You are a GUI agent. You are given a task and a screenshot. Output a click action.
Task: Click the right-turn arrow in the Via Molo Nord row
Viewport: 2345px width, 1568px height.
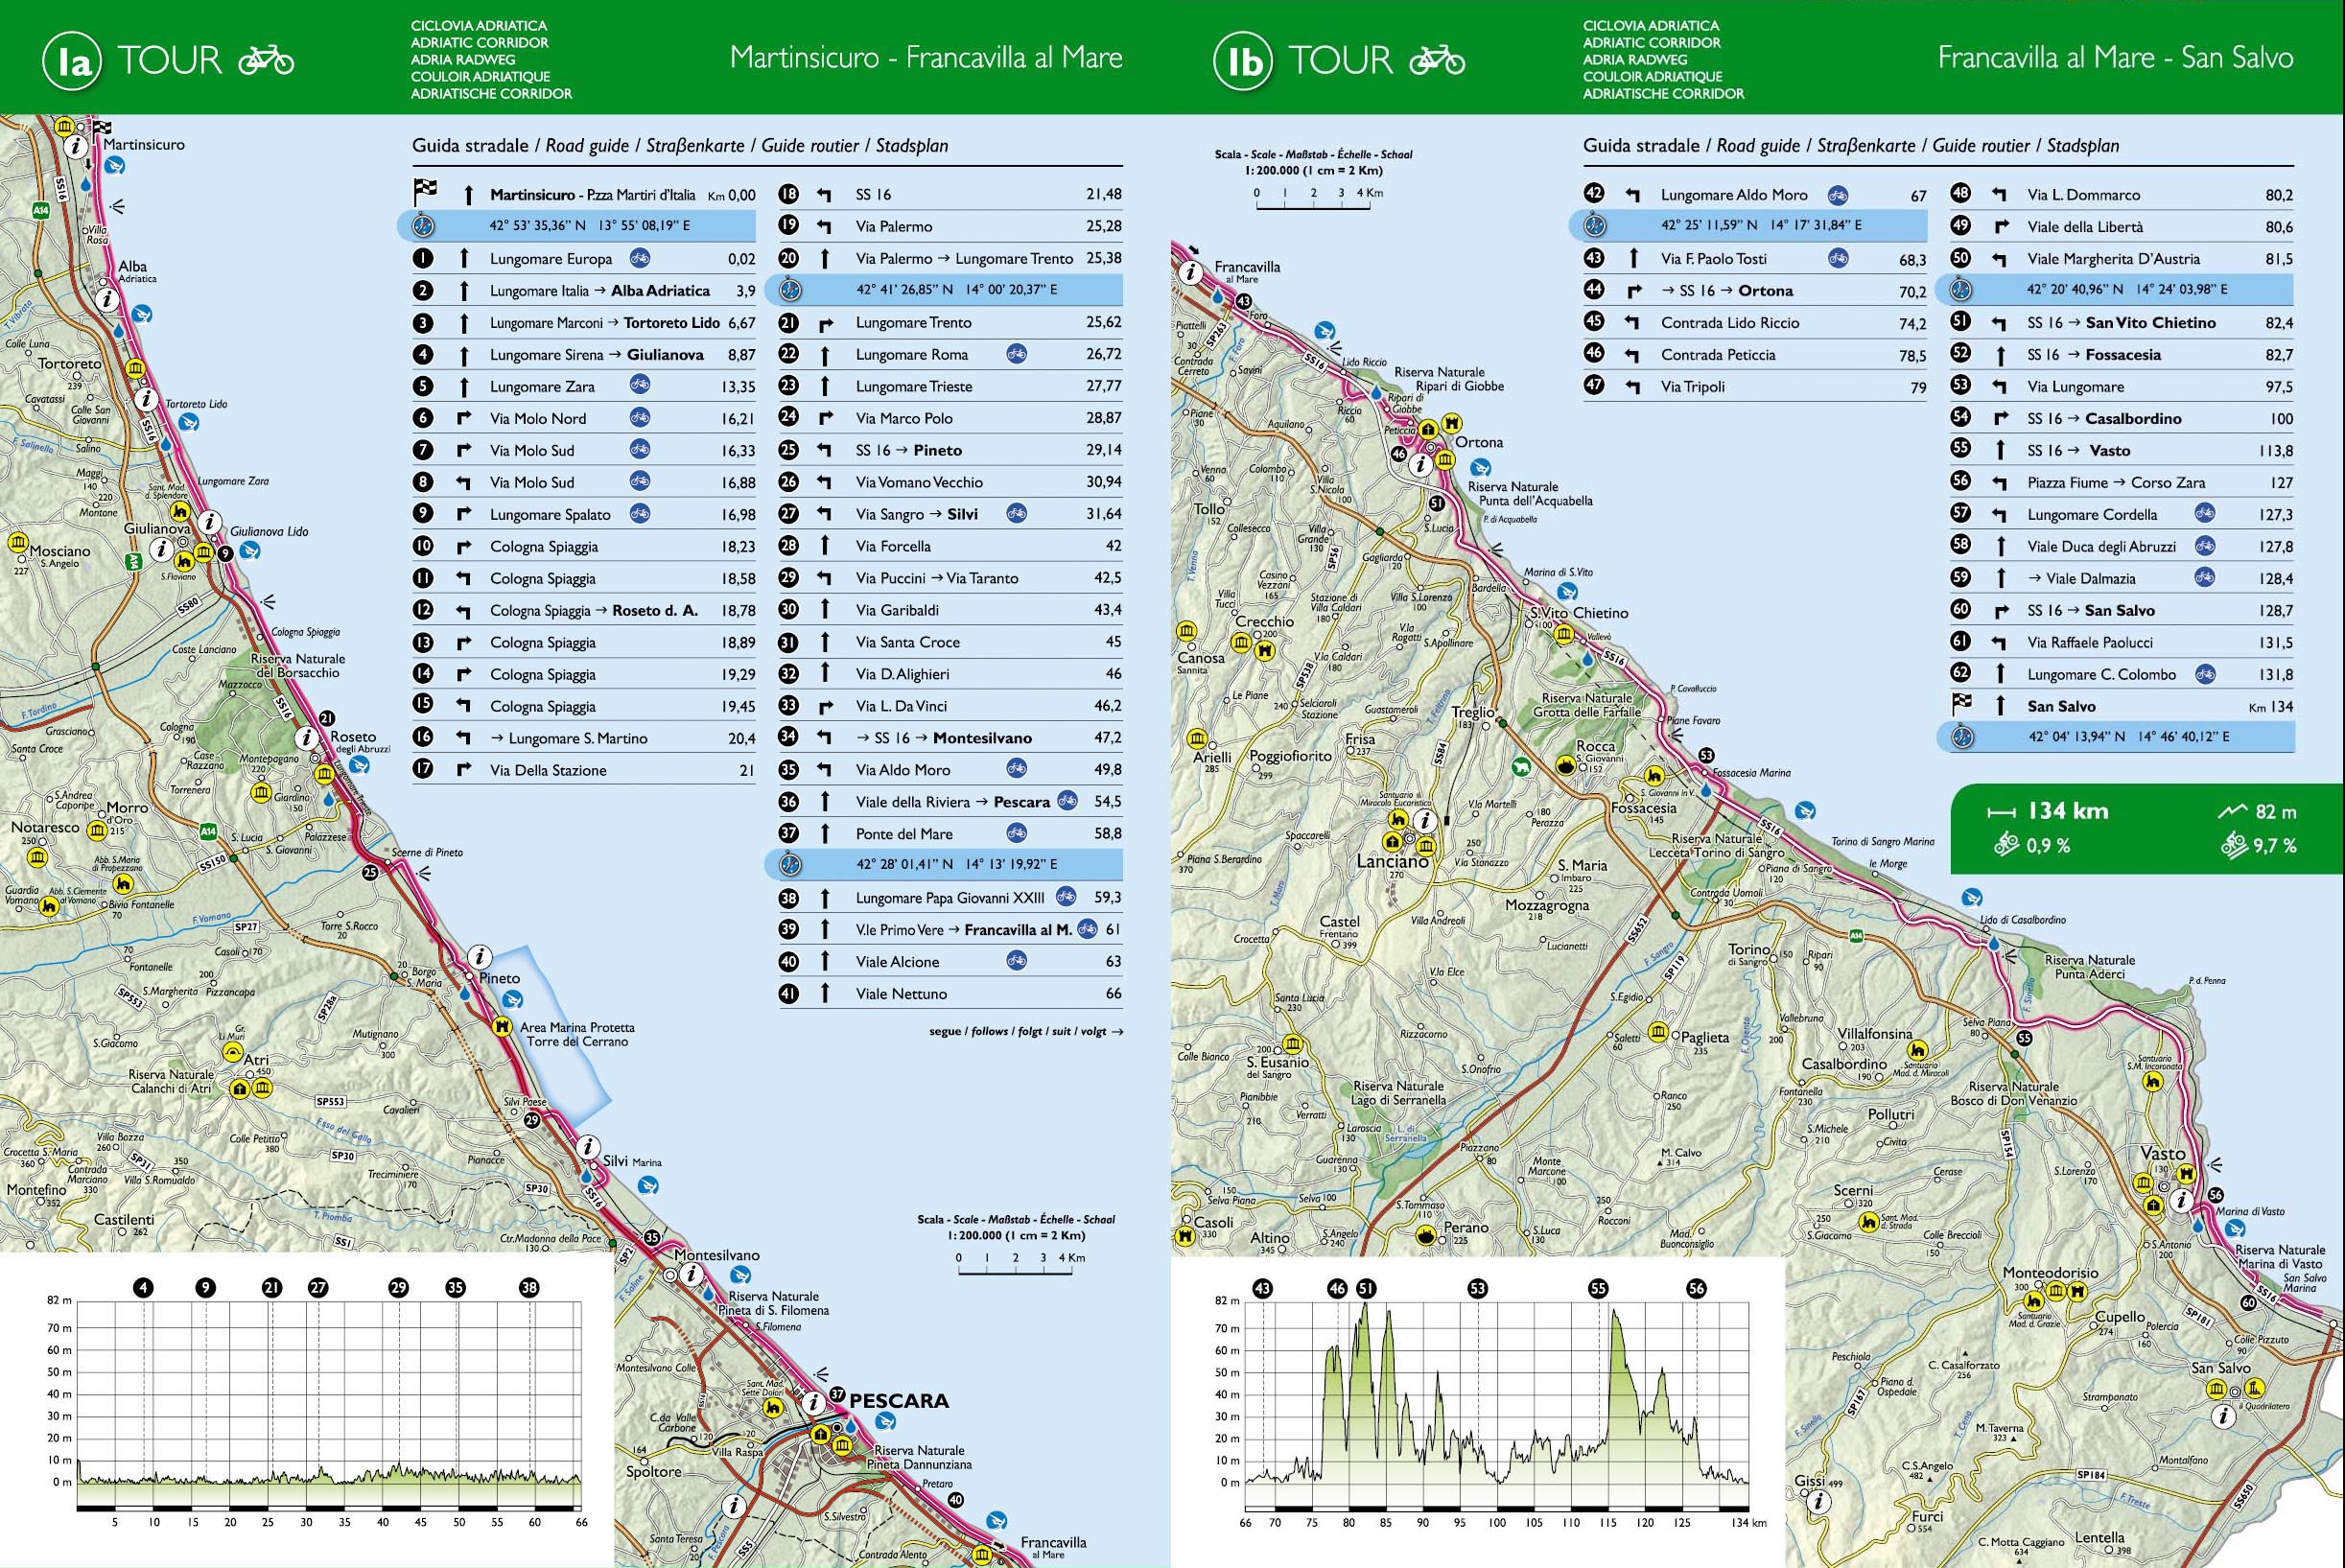point(463,418)
